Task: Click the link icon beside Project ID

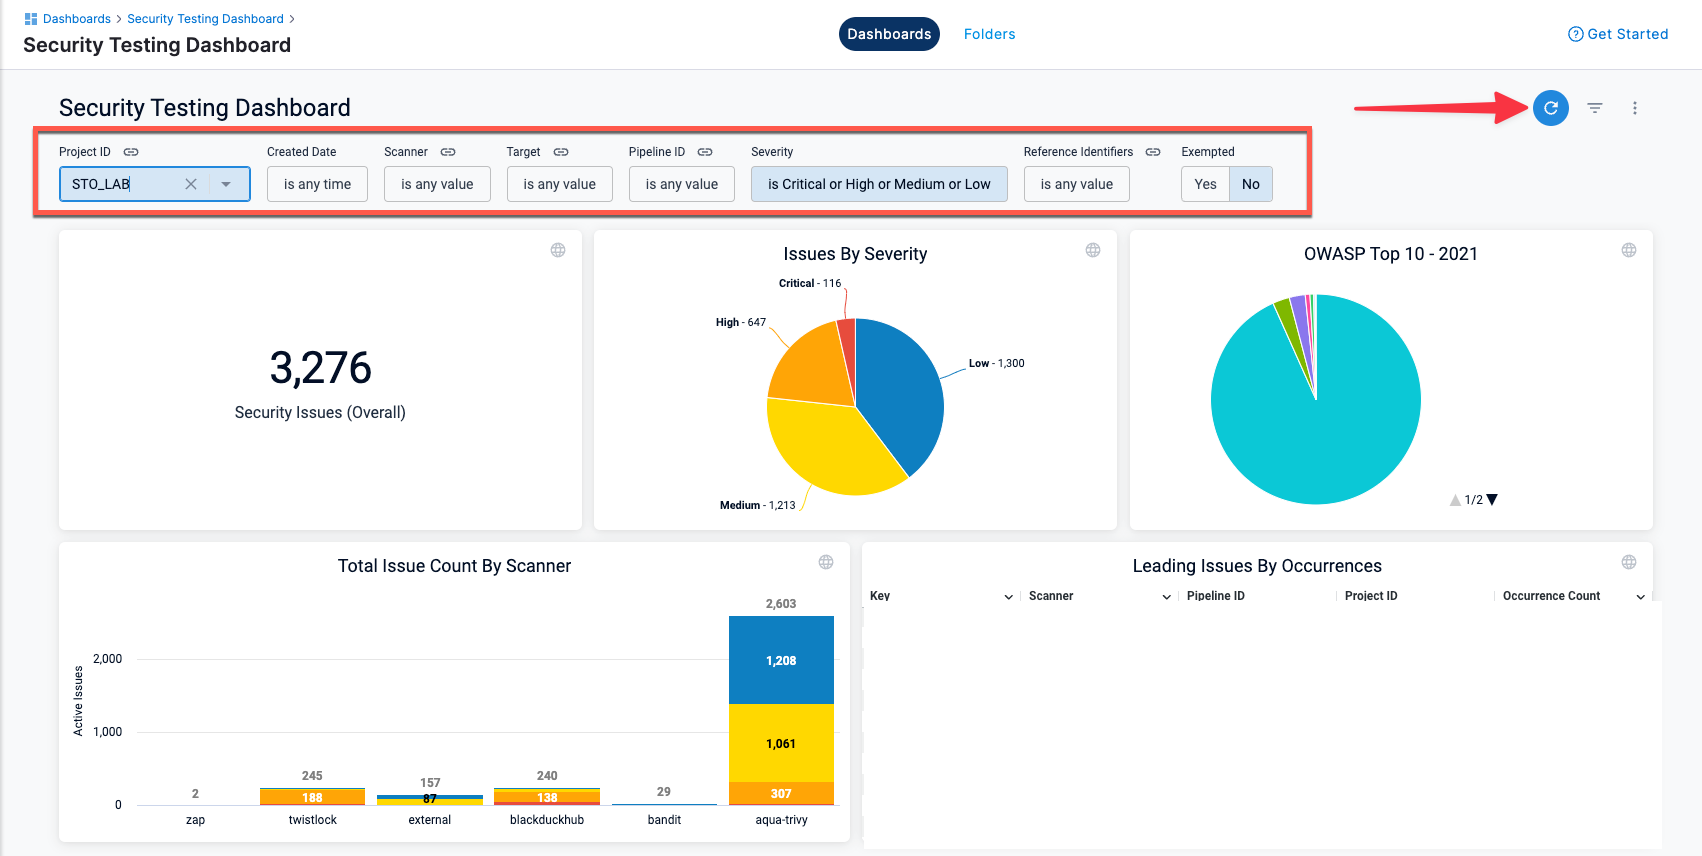Action: [x=131, y=152]
